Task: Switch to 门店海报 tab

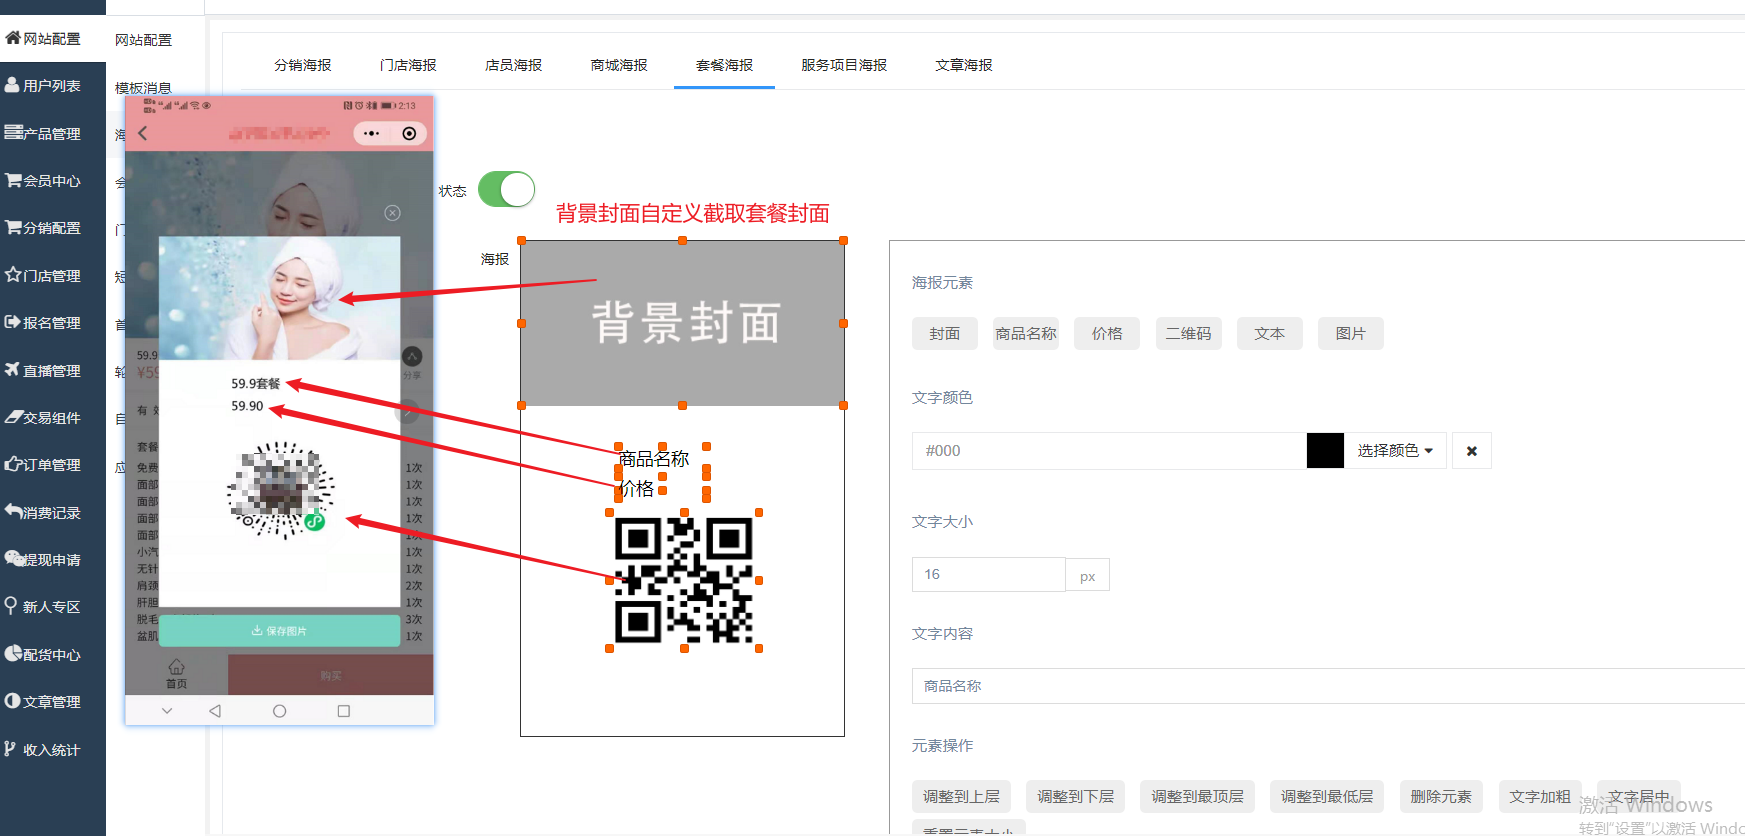Action: 408,65
